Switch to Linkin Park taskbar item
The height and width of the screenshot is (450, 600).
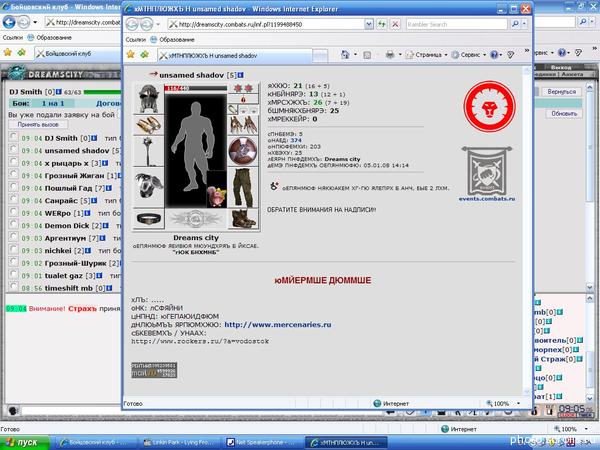[x=180, y=443]
